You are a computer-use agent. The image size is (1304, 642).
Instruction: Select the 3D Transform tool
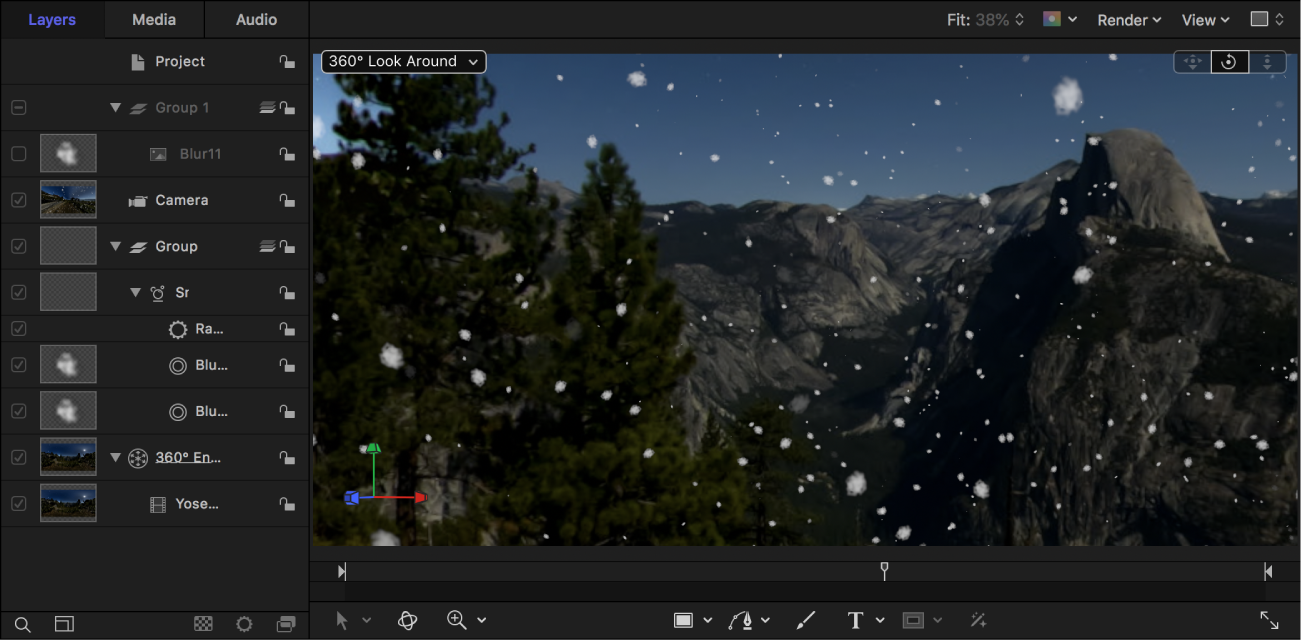407,620
